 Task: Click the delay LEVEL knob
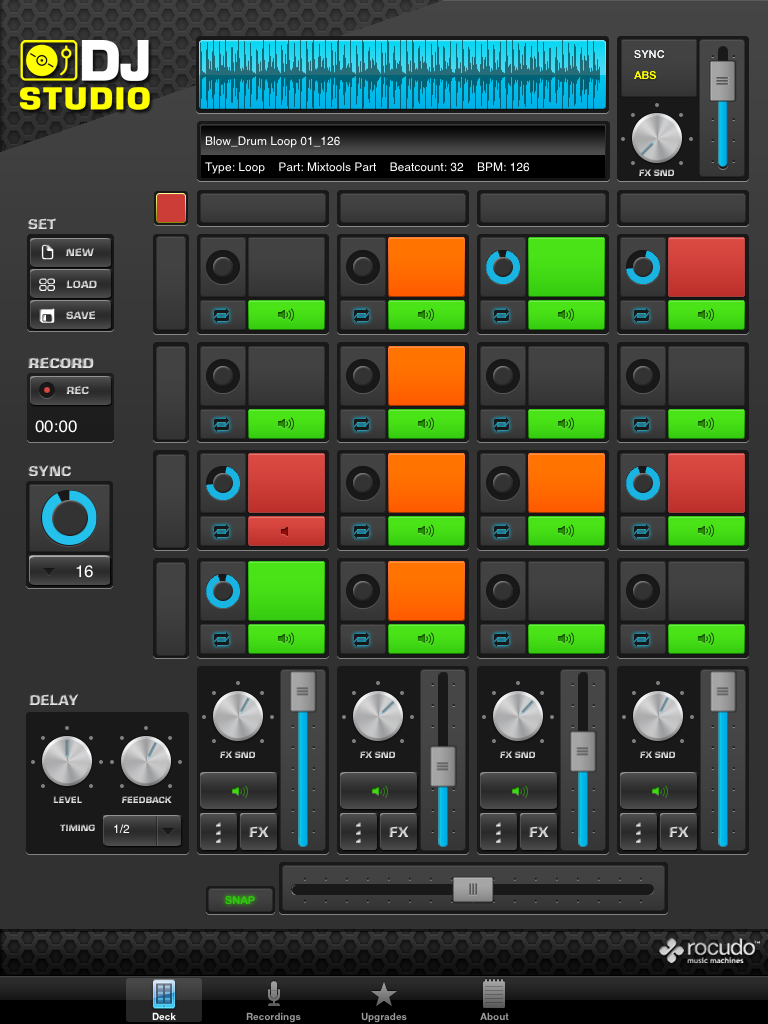point(67,761)
